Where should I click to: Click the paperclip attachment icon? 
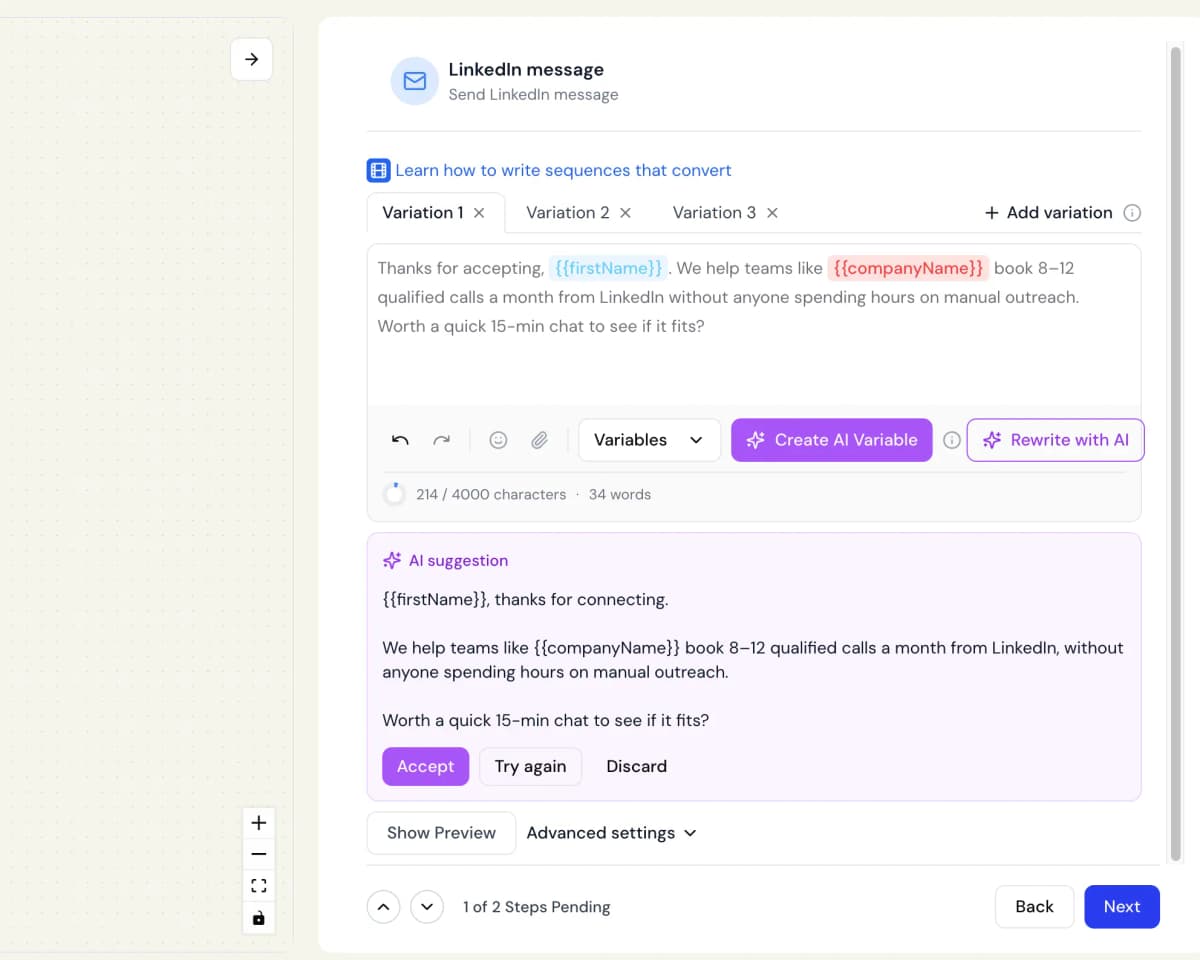[x=539, y=440]
